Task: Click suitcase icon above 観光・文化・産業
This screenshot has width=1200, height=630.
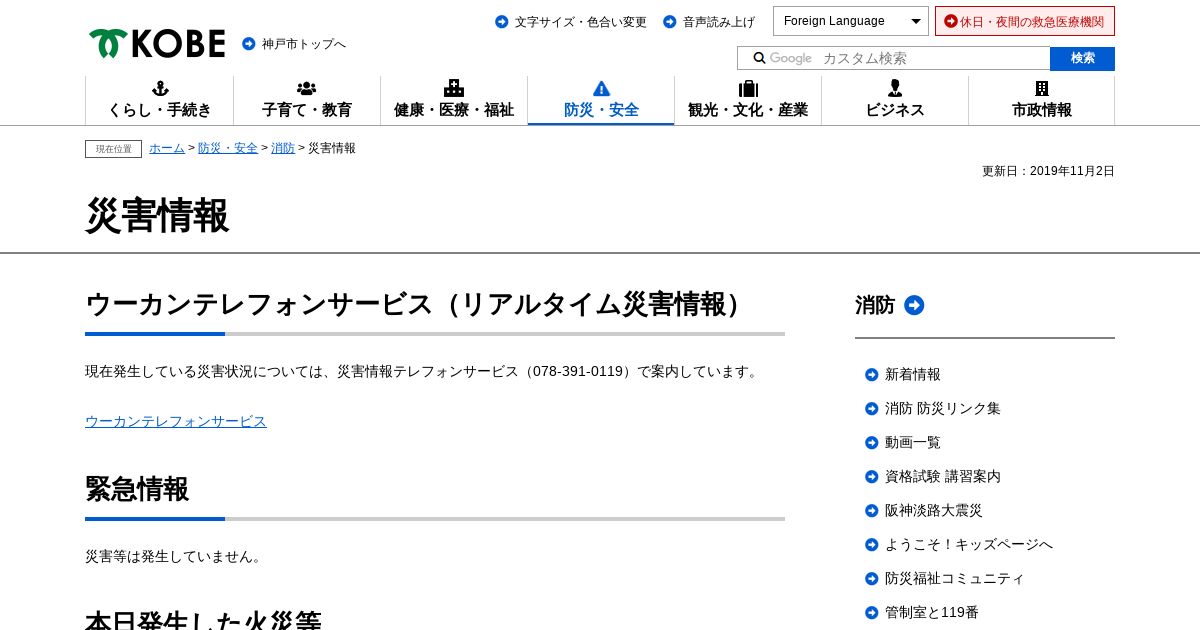Action: click(748, 88)
